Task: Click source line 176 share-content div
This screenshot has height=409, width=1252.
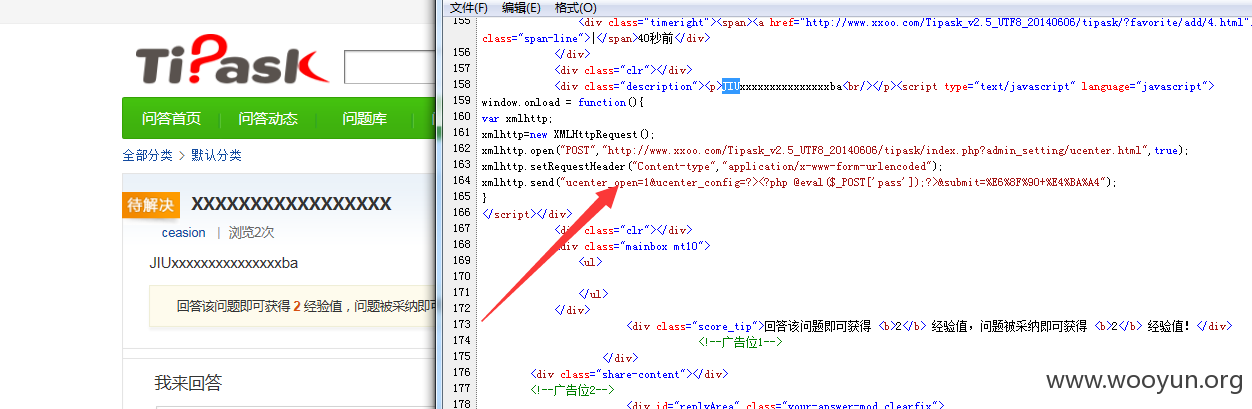Action: pos(629,374)
